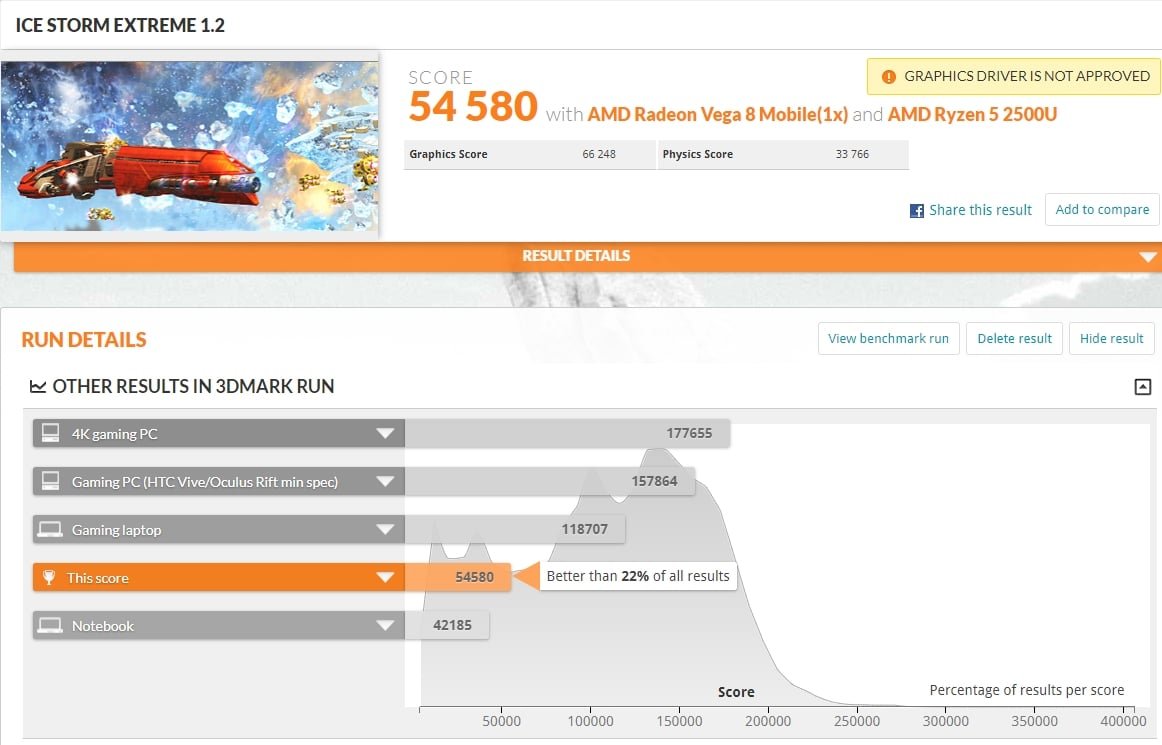Expand the Result Details orange bar
Screen dimensions: 1162x745
pyautogui.click(x=588, y=256)
